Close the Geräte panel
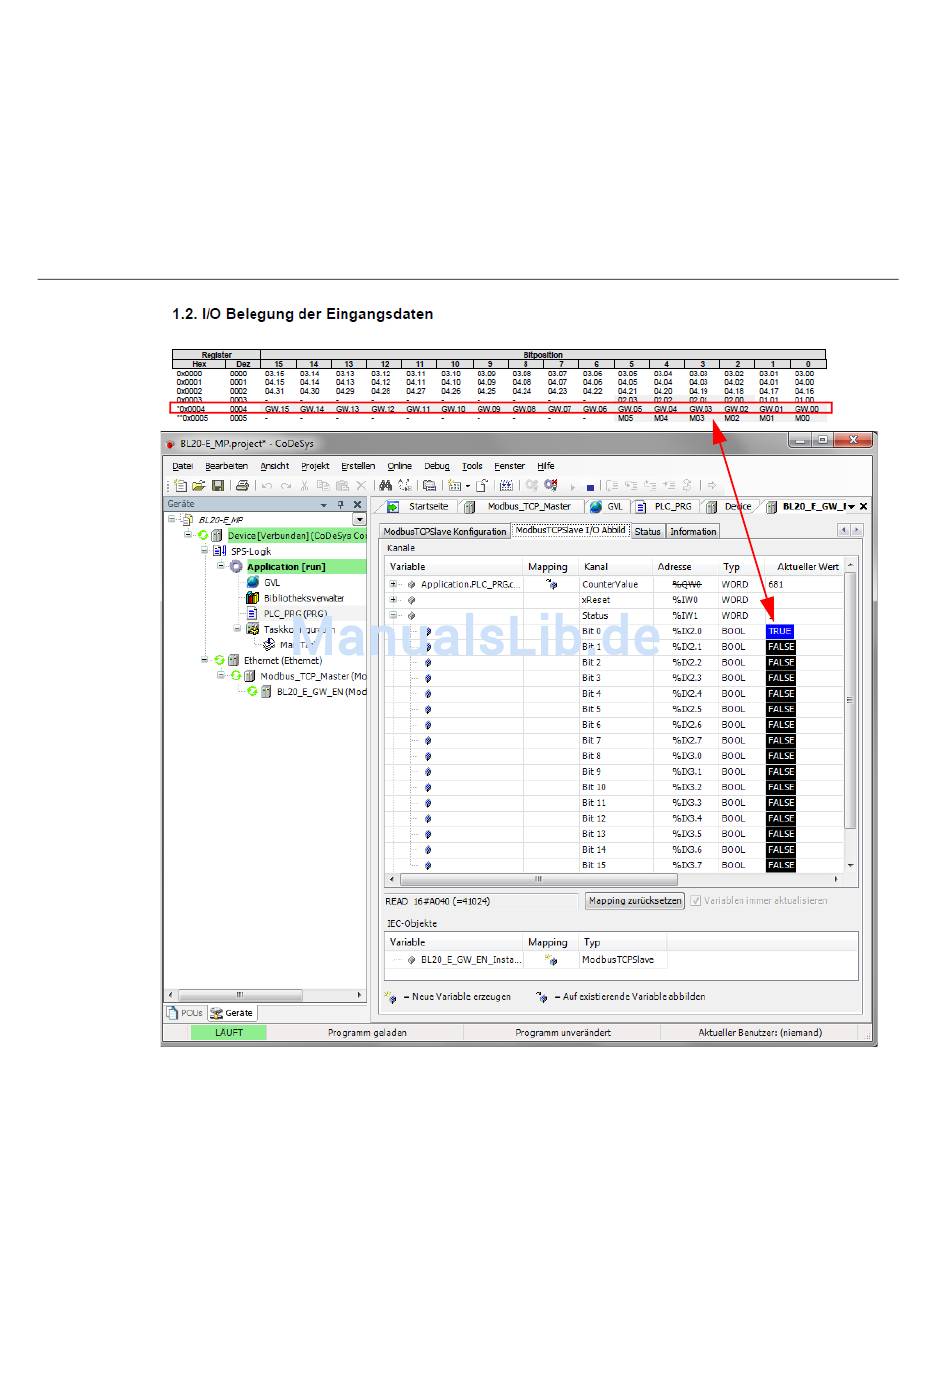Screen dimensions: 950x1379 point(357,505)
